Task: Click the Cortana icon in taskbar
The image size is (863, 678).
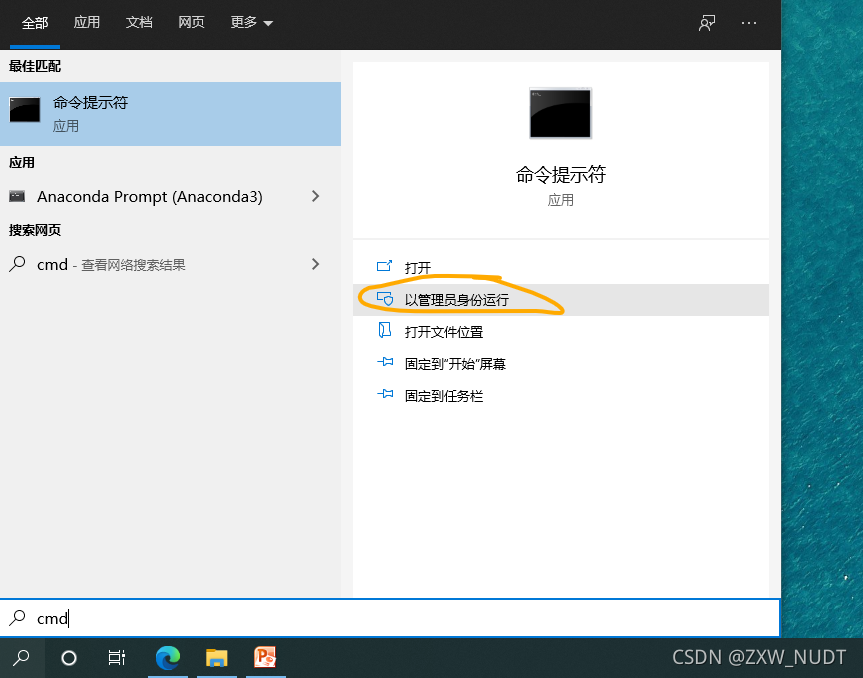Action: coord(68,657)
